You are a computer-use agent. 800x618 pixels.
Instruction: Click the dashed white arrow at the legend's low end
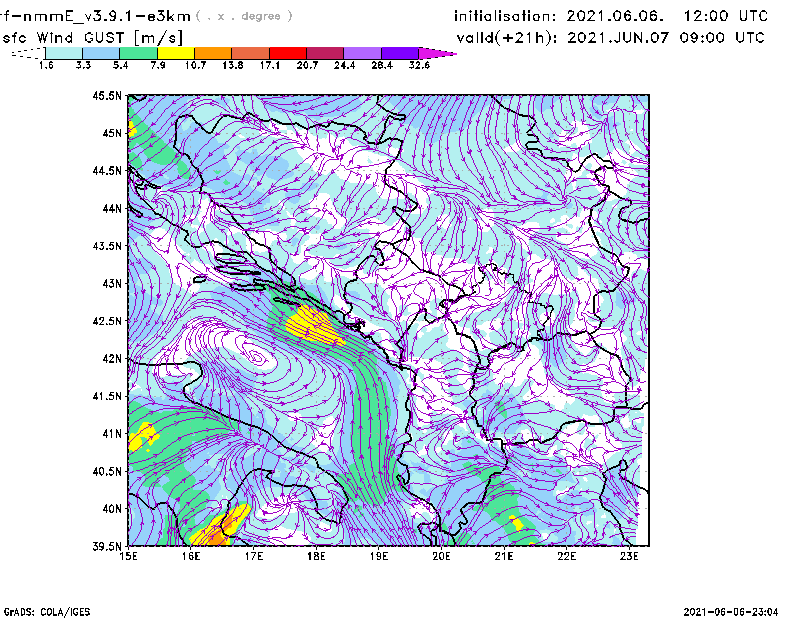coord(28,53)
